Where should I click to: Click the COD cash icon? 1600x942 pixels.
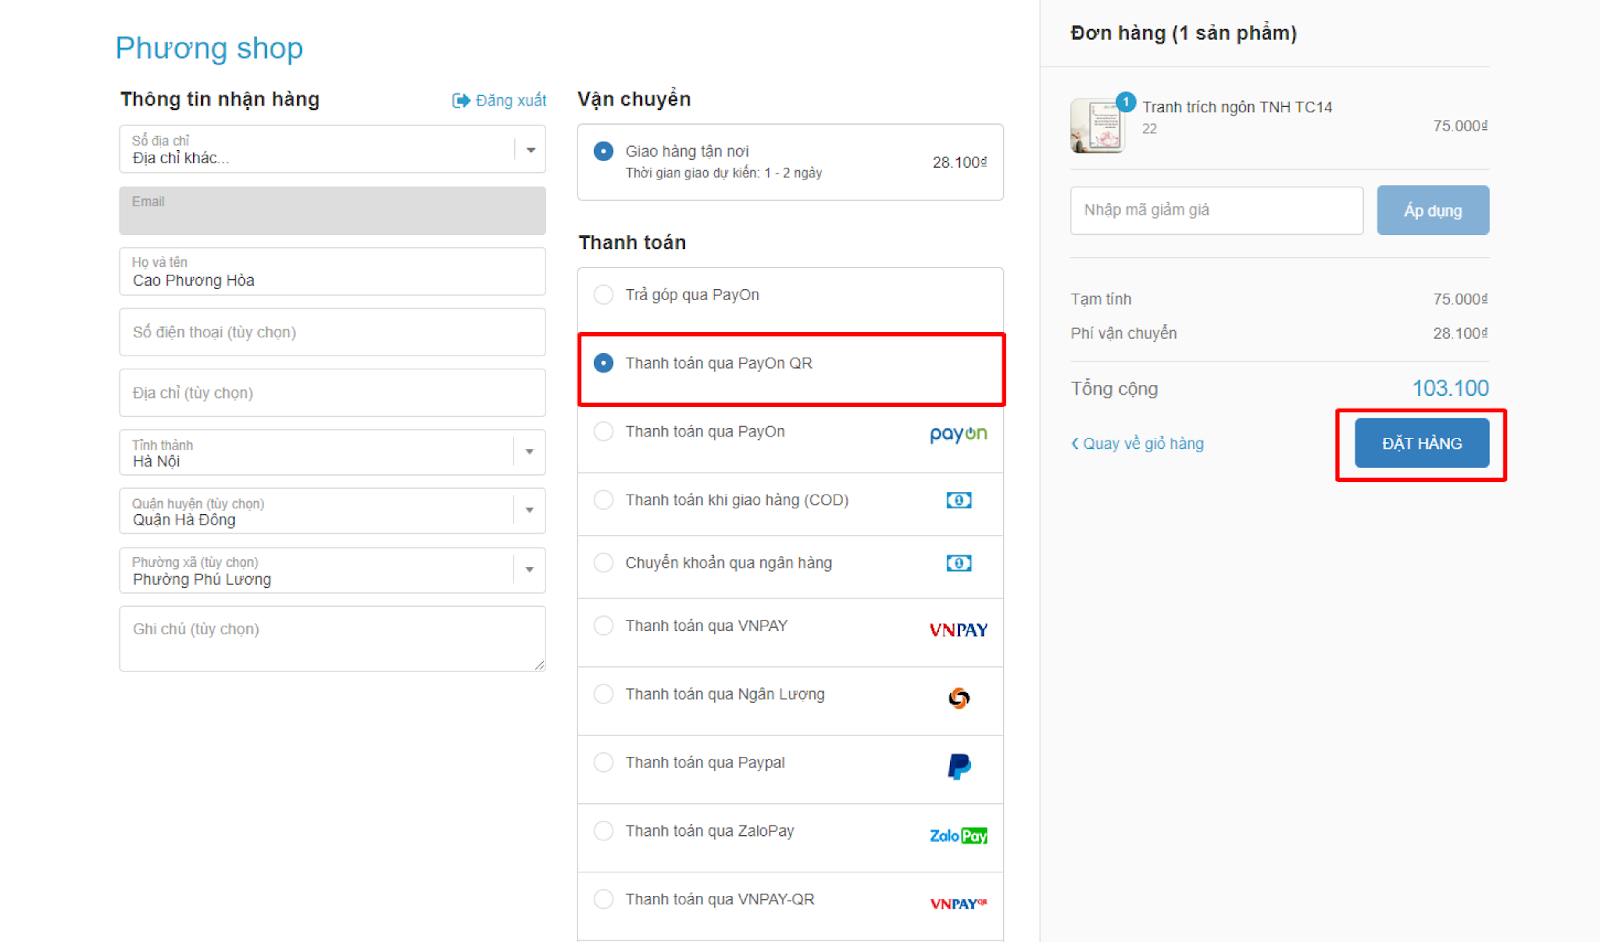click(958, 500)
